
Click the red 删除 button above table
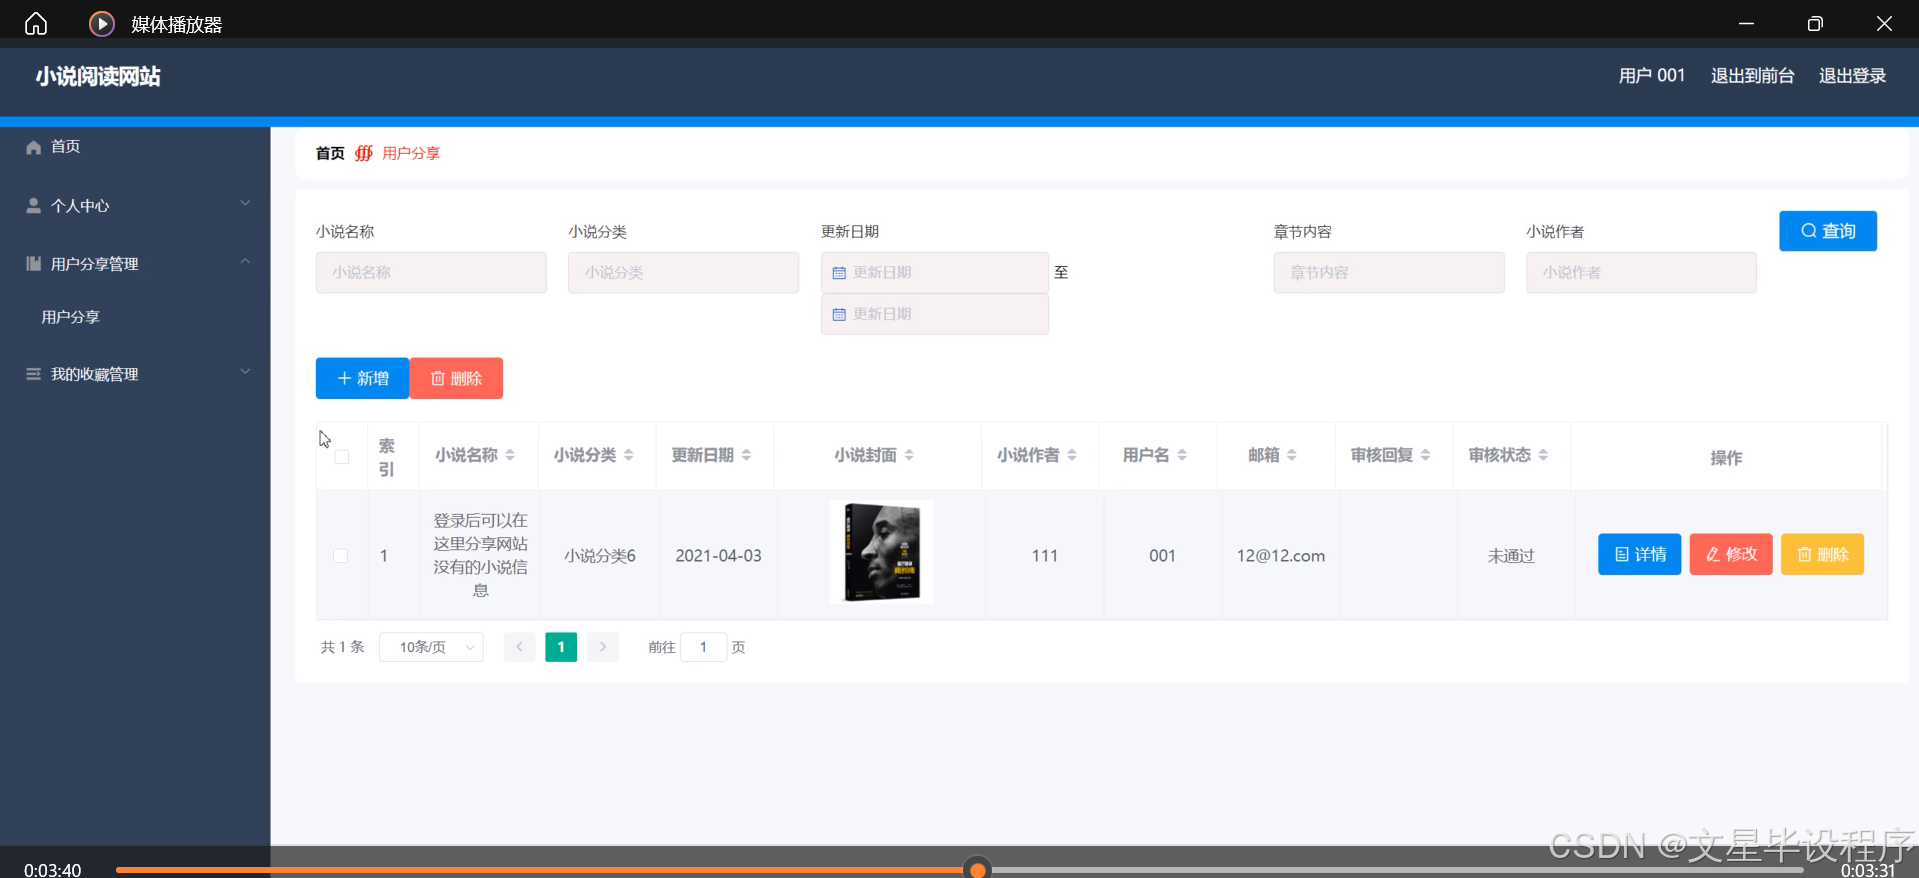click(x=456, y=378)
